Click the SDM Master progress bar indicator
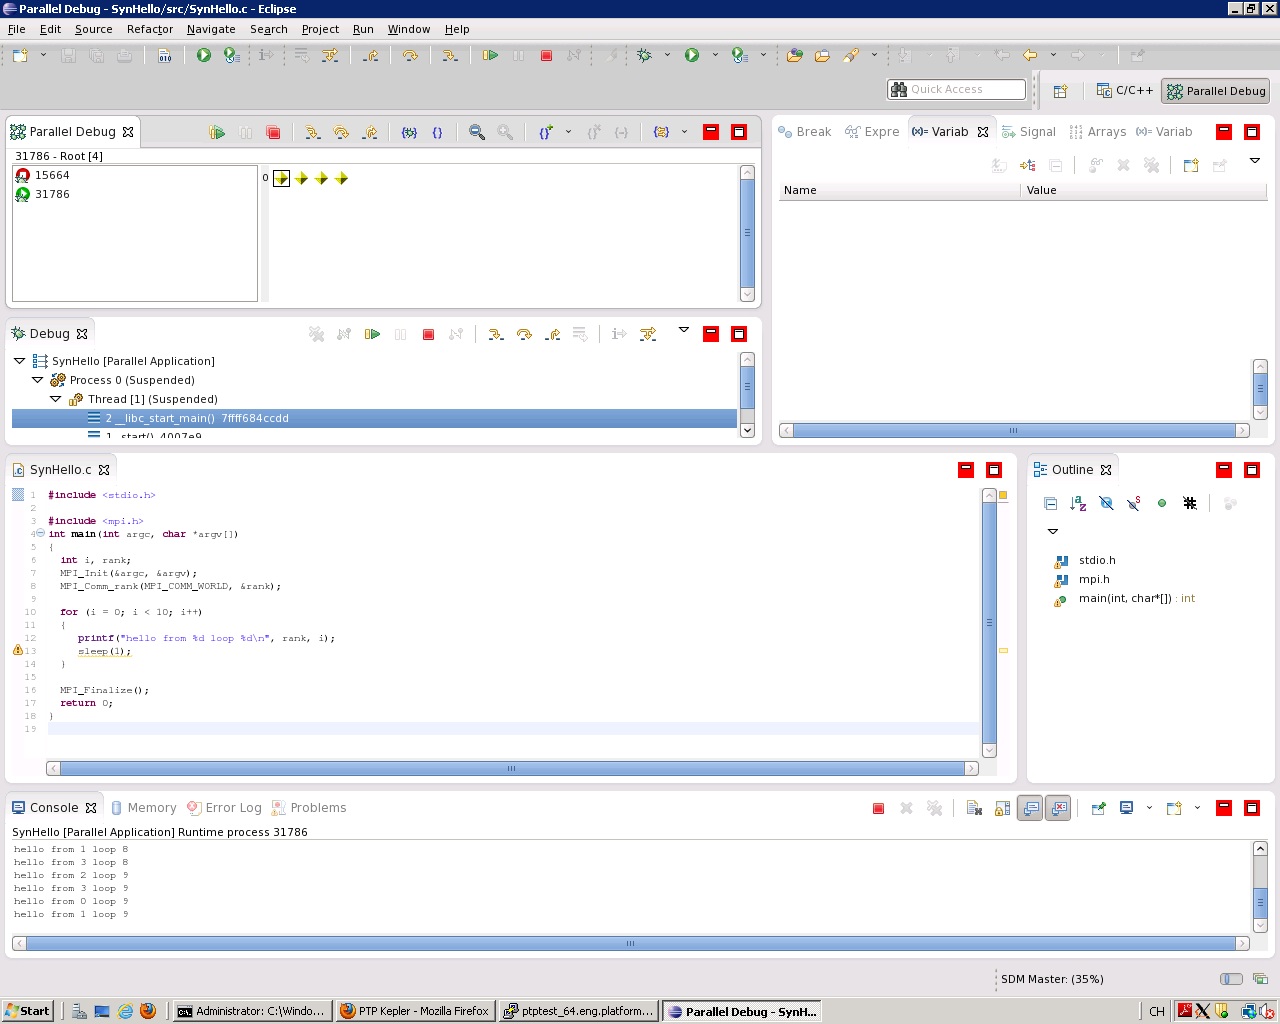Image resolution: width=1280 pixels, height=1024 pixels. 1231,979
